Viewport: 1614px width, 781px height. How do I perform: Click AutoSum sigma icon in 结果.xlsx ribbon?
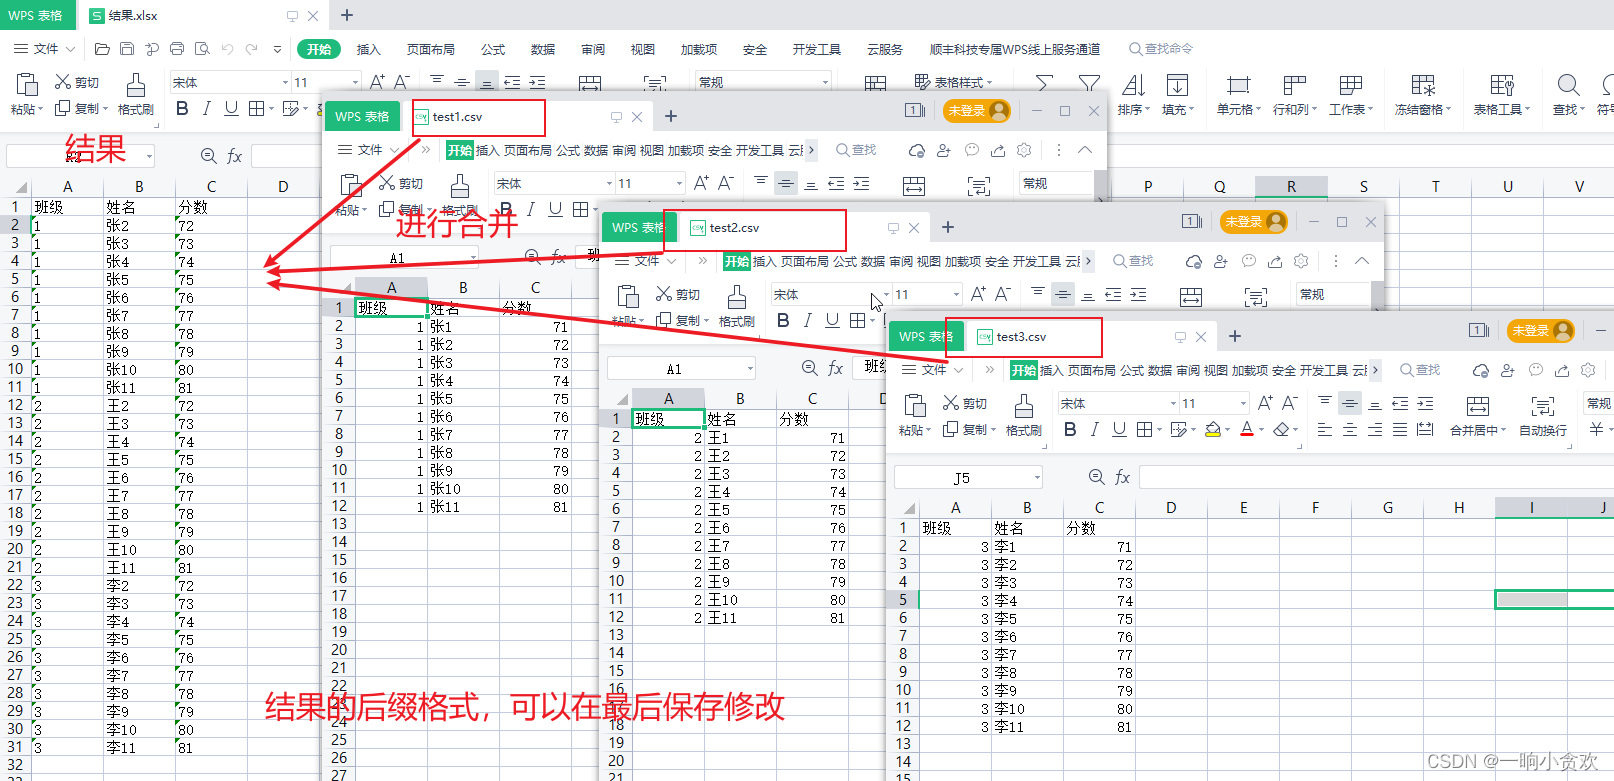(x=1043, y=83)
